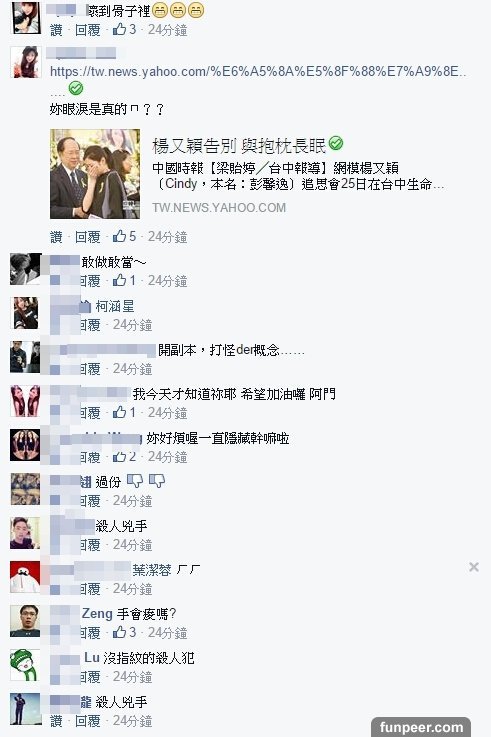Hide the 葉潔榕 comment with its X icon

[474, 567]
